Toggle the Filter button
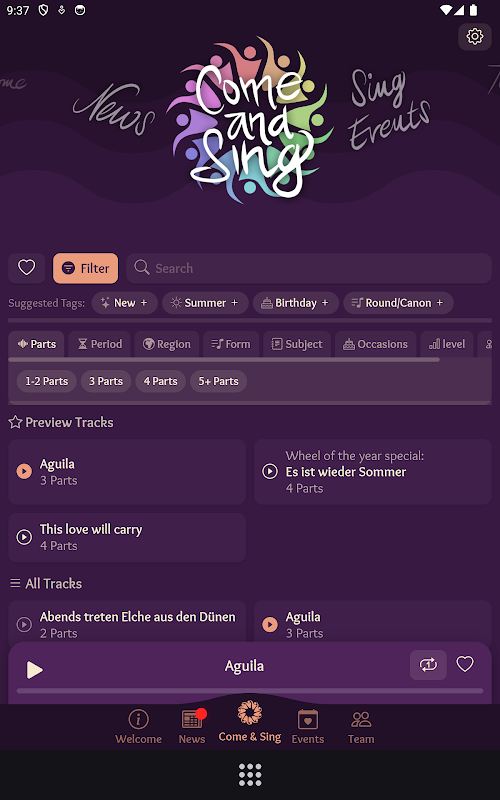 click(x=85, y=268)
